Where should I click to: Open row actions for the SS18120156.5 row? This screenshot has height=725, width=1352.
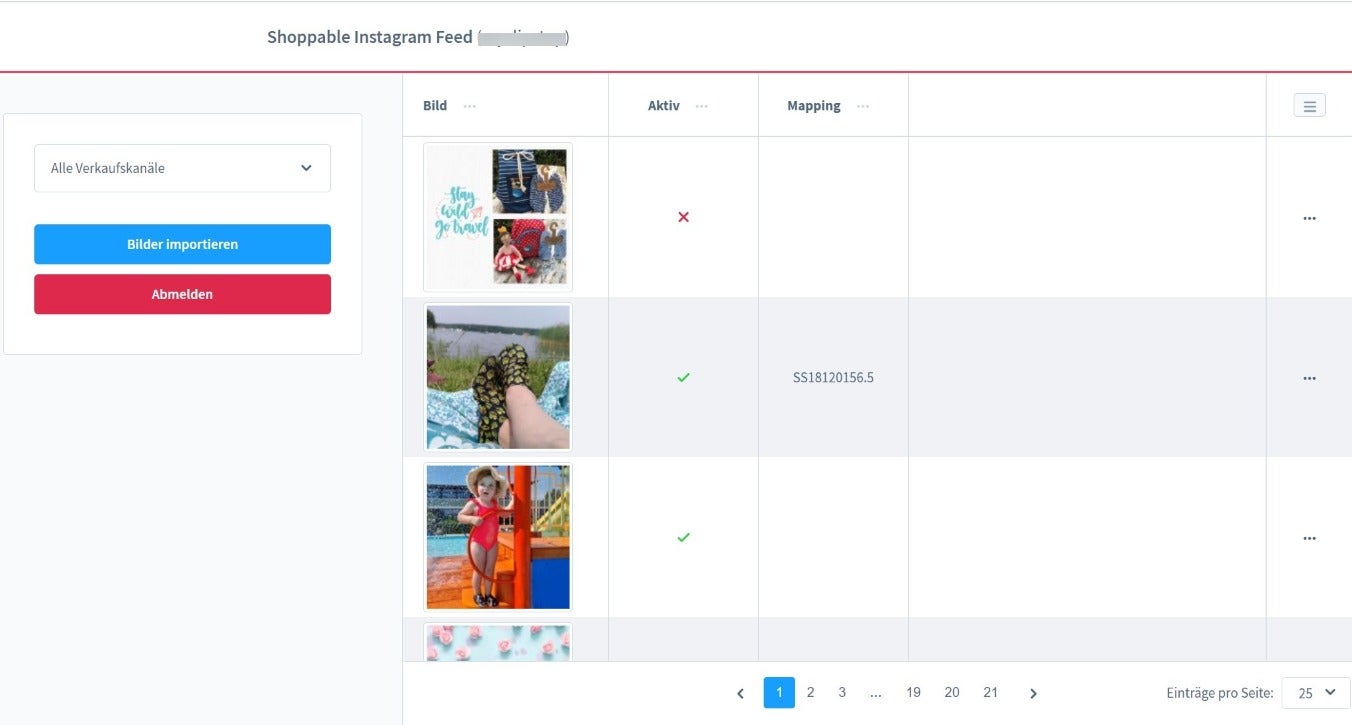pyautogui.click(x=1309, y=378)
